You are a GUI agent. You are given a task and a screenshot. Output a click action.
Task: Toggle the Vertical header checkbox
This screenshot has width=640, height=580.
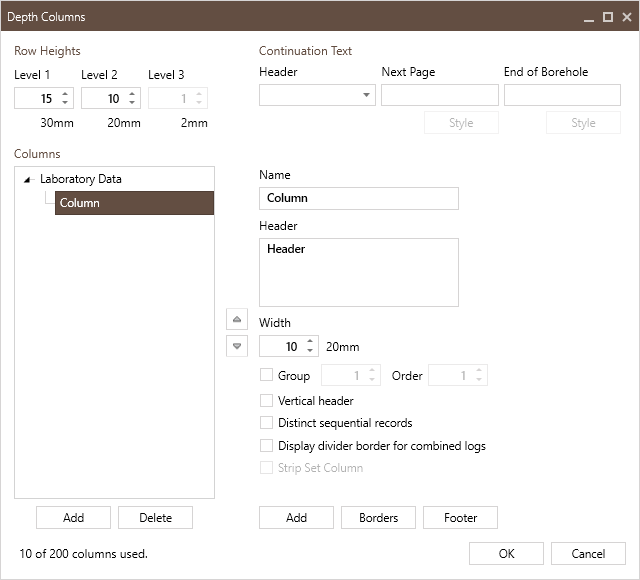click(266, 400)
